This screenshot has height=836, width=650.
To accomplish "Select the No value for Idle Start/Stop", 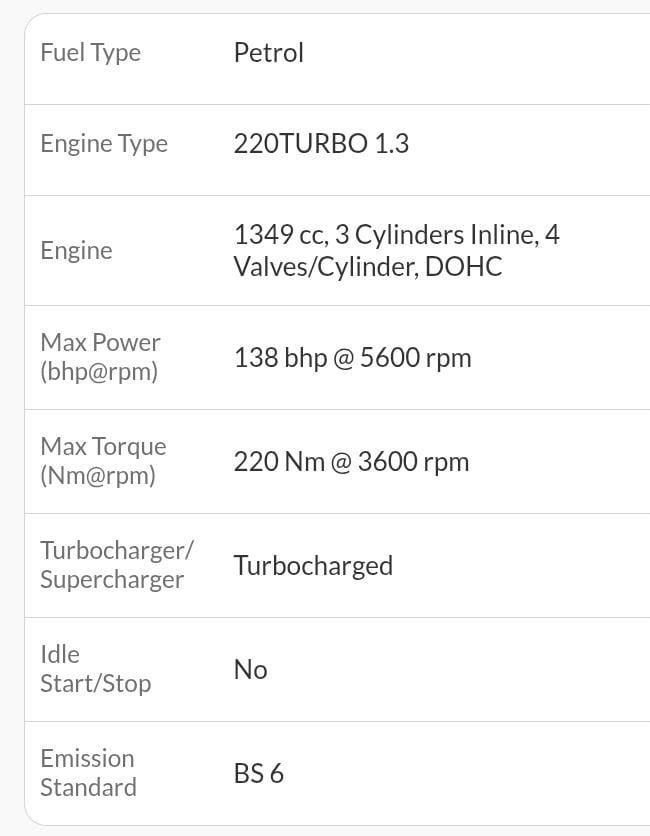I will [250, 670].
